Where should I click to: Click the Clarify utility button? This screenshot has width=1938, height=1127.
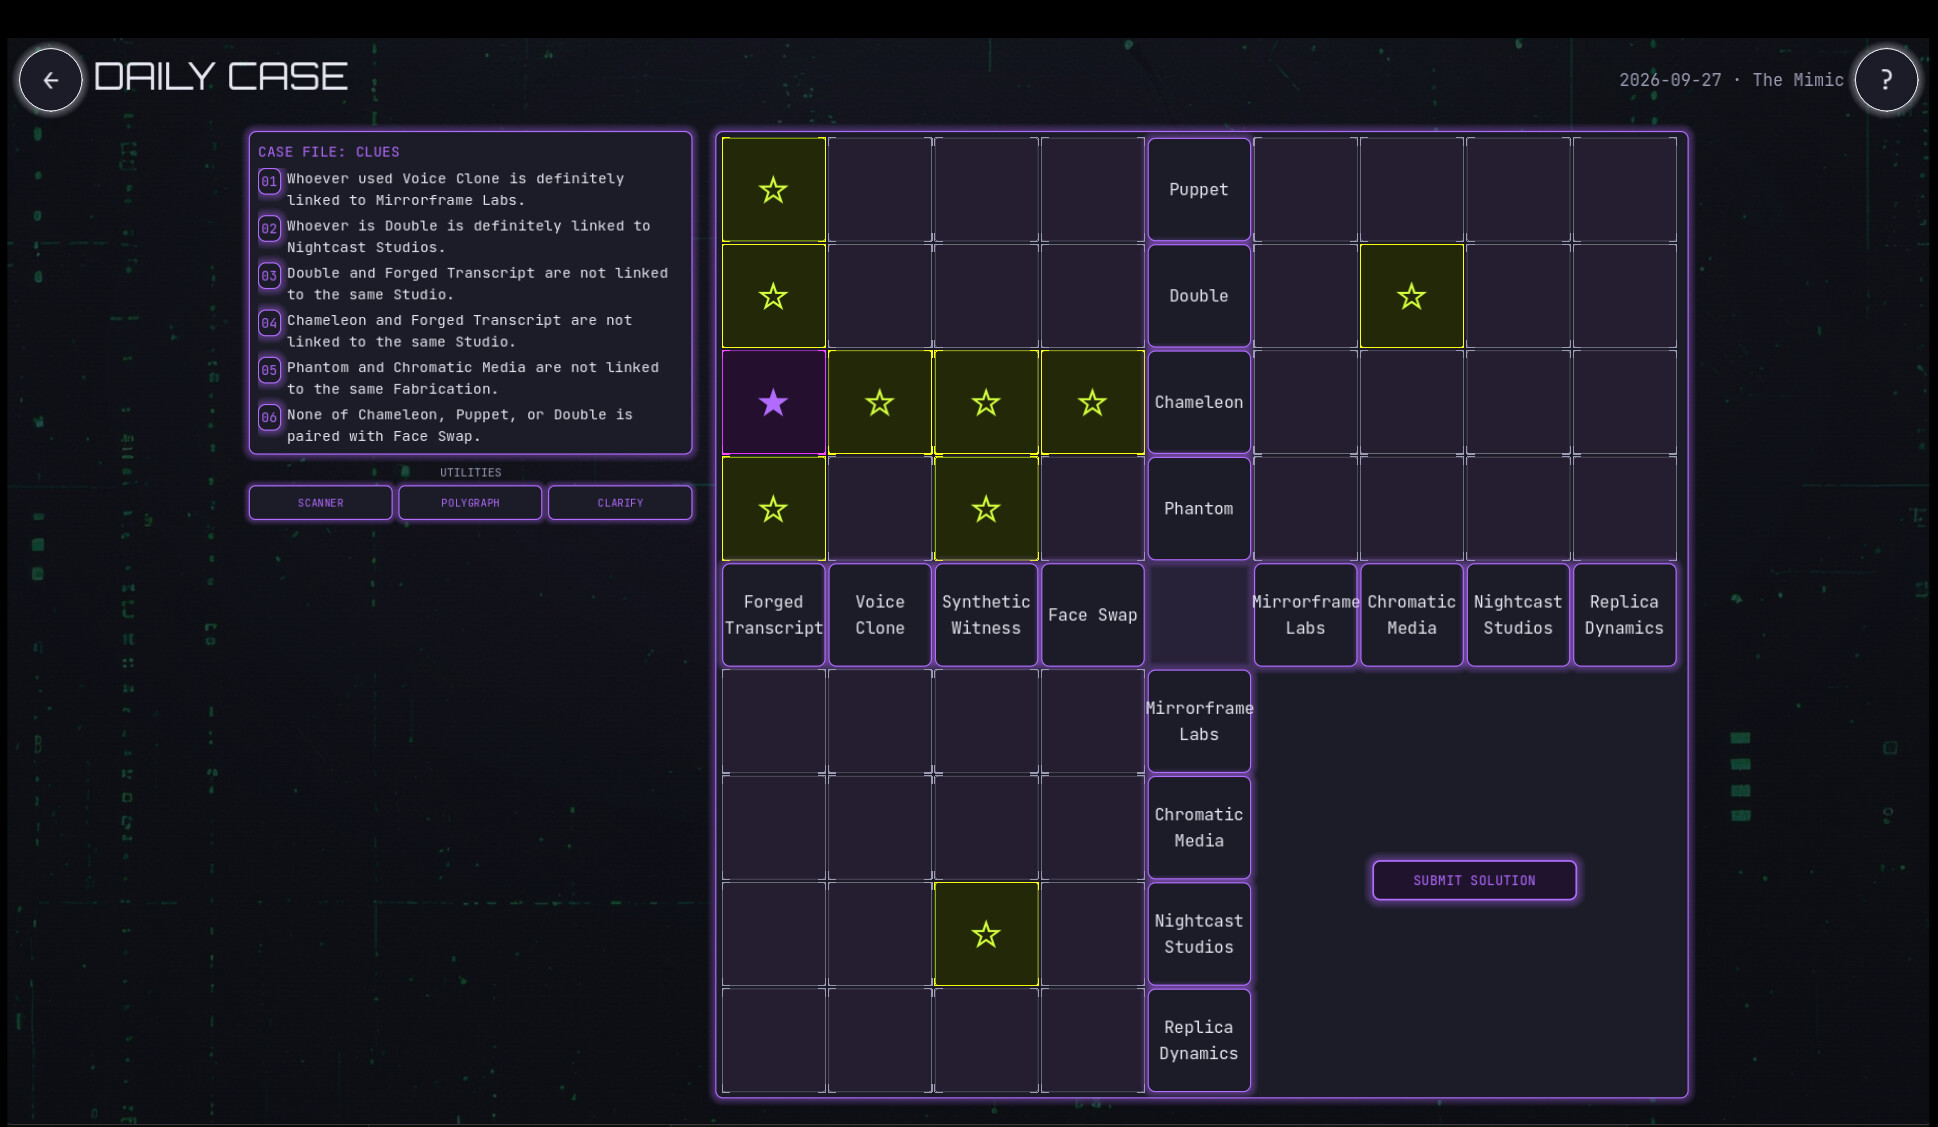tap(620, 503)
